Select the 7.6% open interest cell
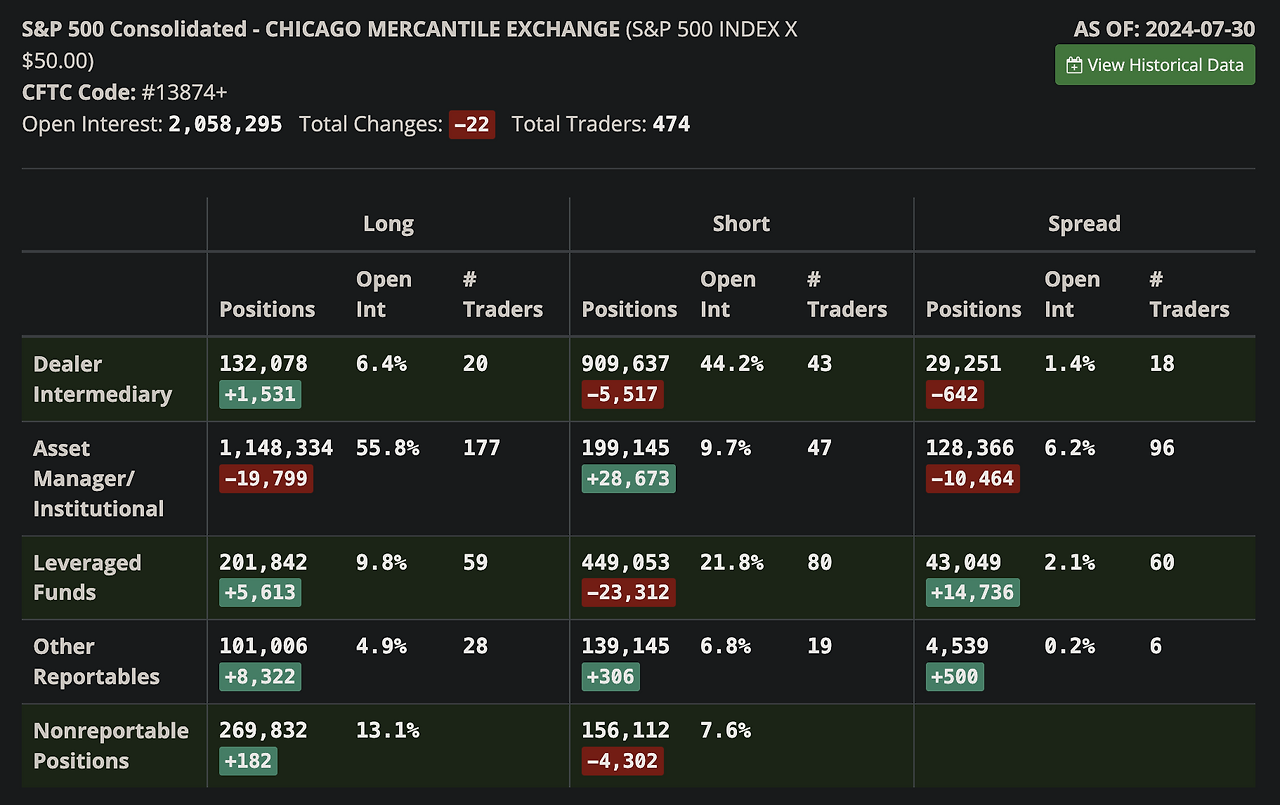 726,730
